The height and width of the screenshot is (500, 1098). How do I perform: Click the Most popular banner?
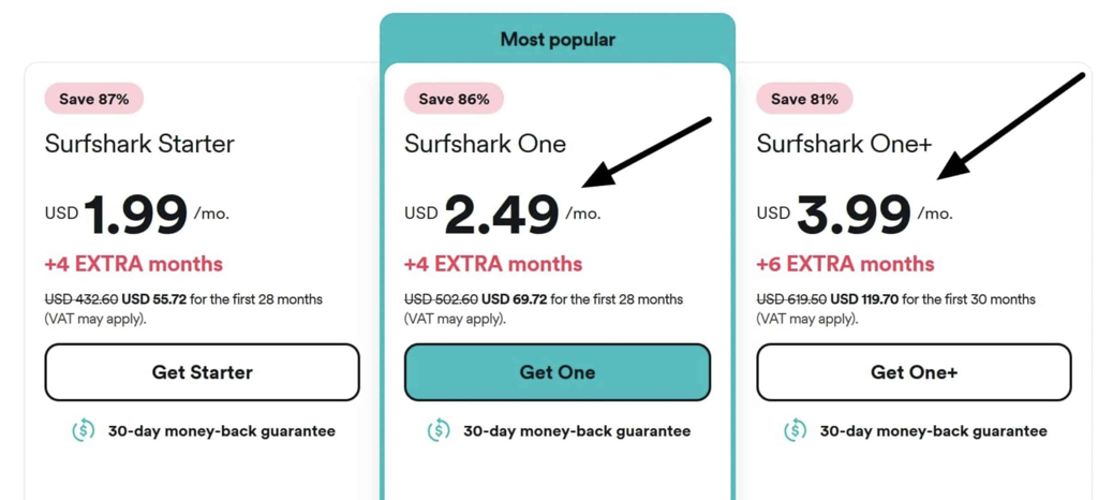point(557,40)
